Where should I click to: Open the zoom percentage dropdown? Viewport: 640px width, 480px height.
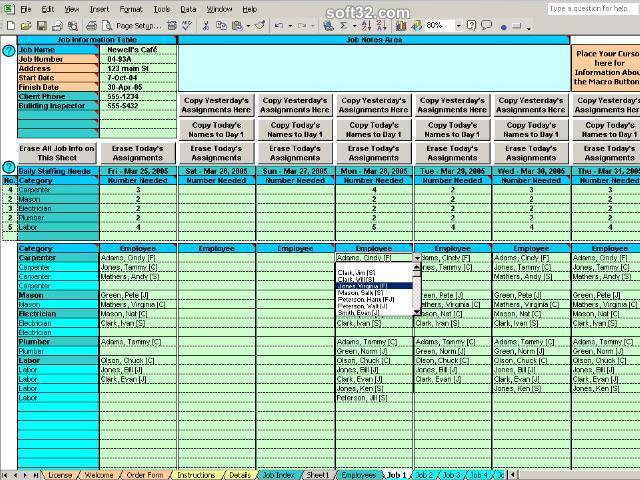pos(458,26)
